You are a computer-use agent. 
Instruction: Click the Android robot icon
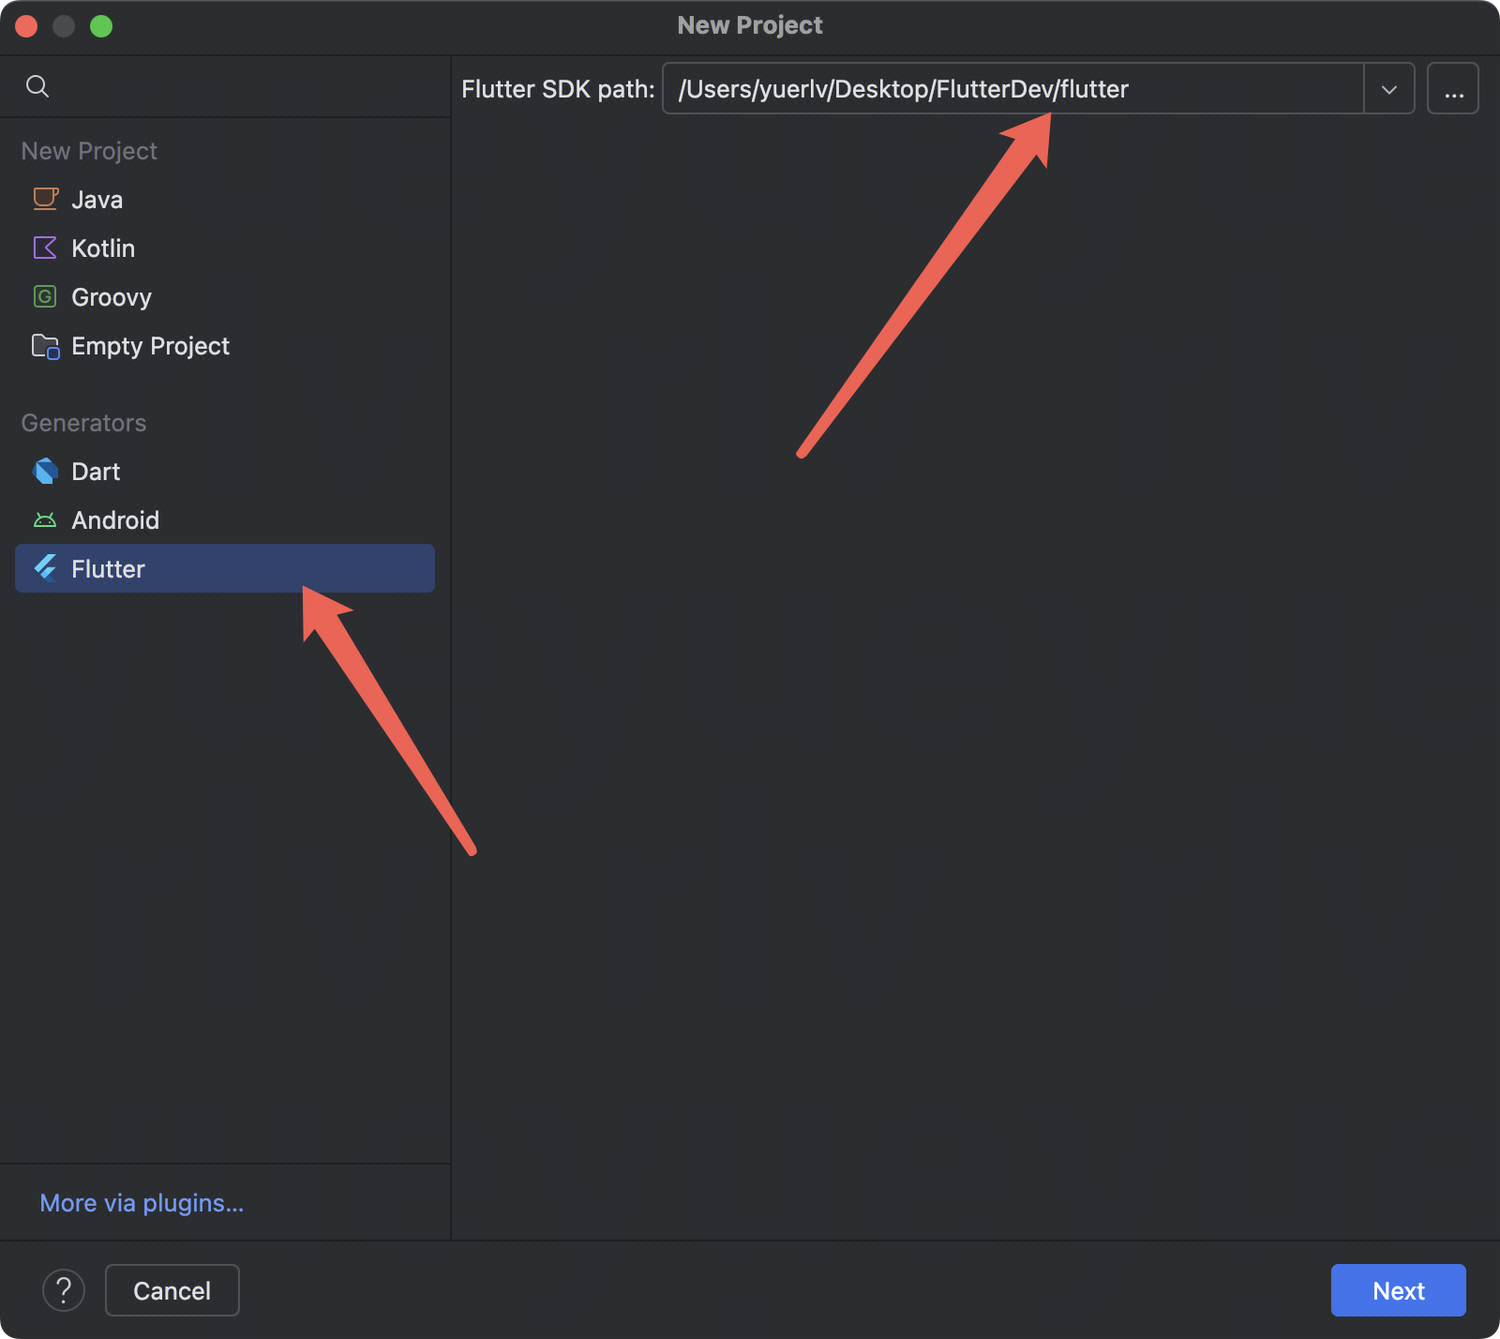(45, 520)
